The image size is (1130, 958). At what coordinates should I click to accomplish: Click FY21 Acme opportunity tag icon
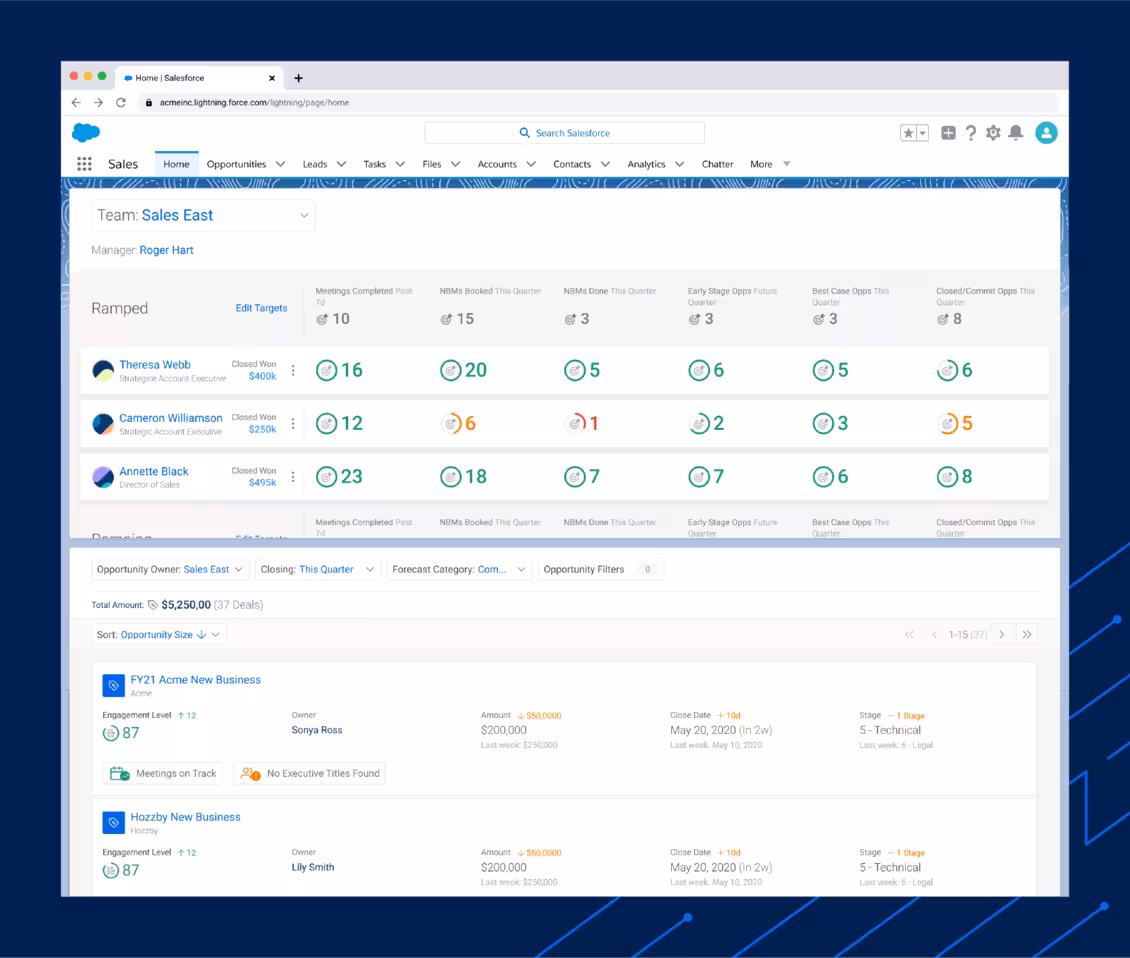[x=114, y=686]
